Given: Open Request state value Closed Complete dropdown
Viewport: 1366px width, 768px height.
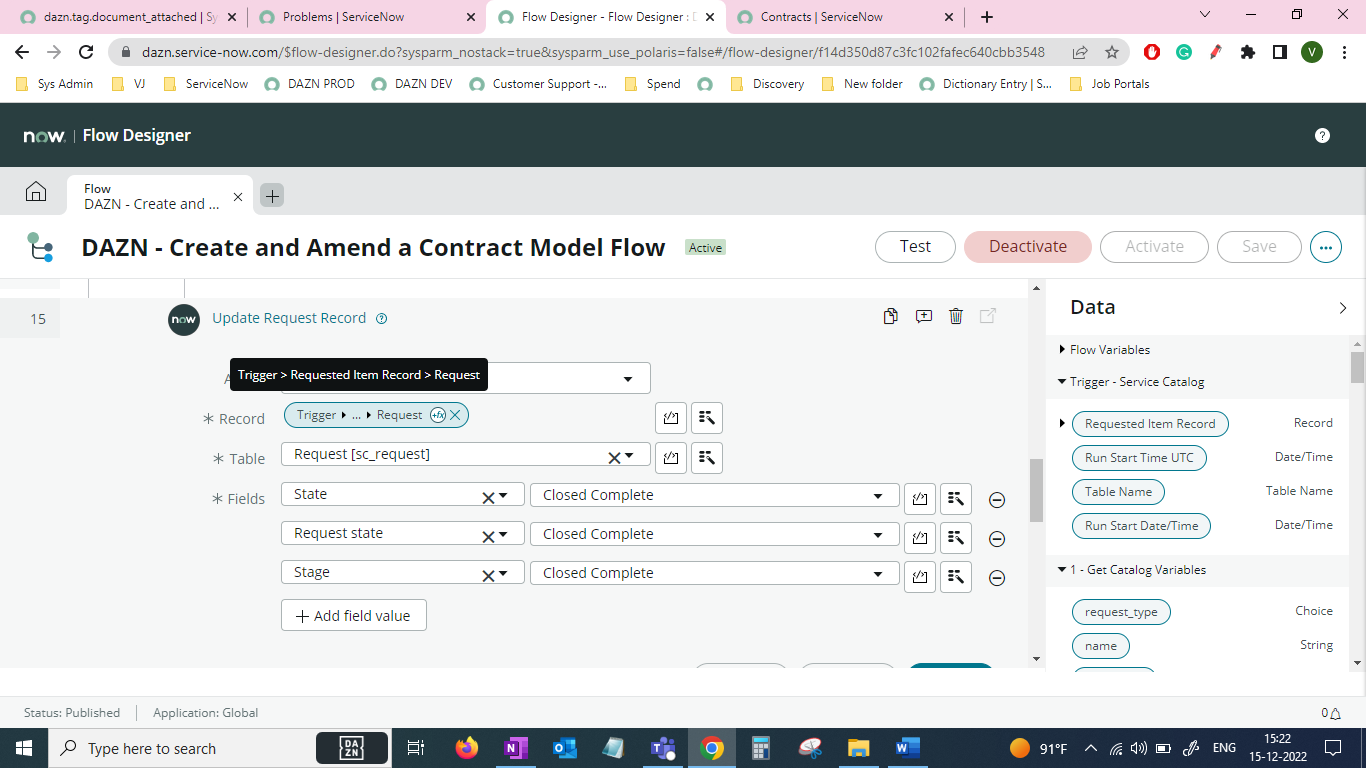Looking at the screenshot, I should tap(715, 534).
